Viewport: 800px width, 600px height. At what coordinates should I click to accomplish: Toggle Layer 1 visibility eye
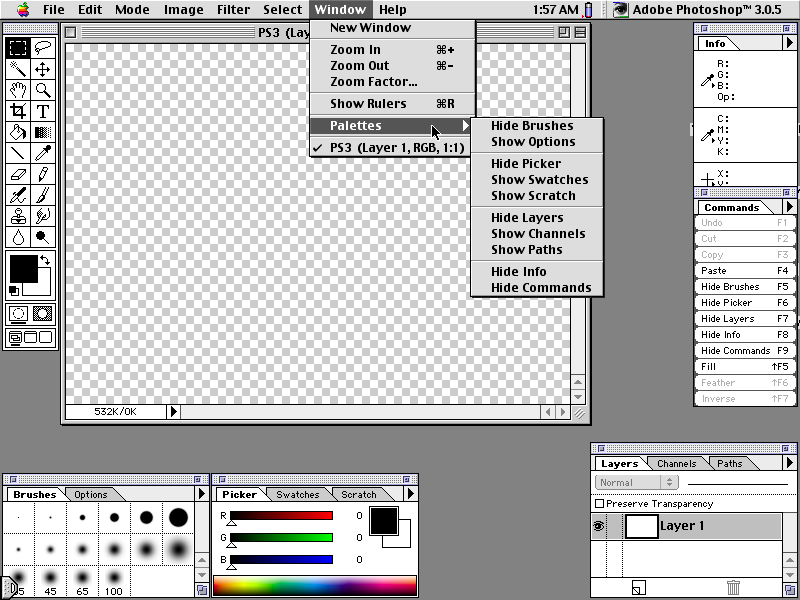[598, 526]
